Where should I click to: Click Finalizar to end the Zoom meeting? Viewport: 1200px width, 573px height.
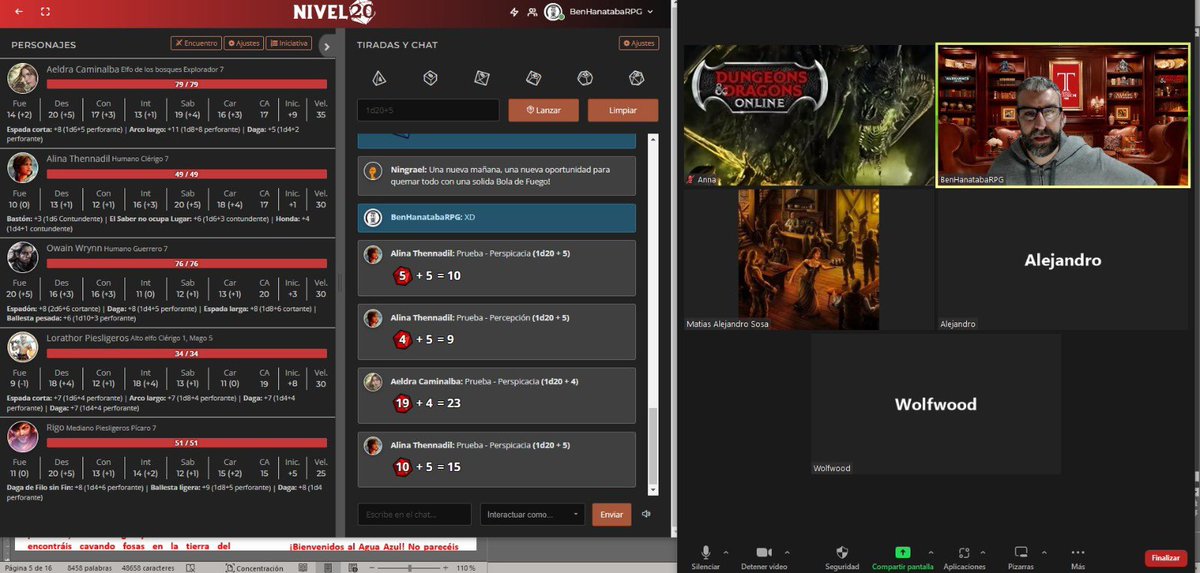point(1166,558)
